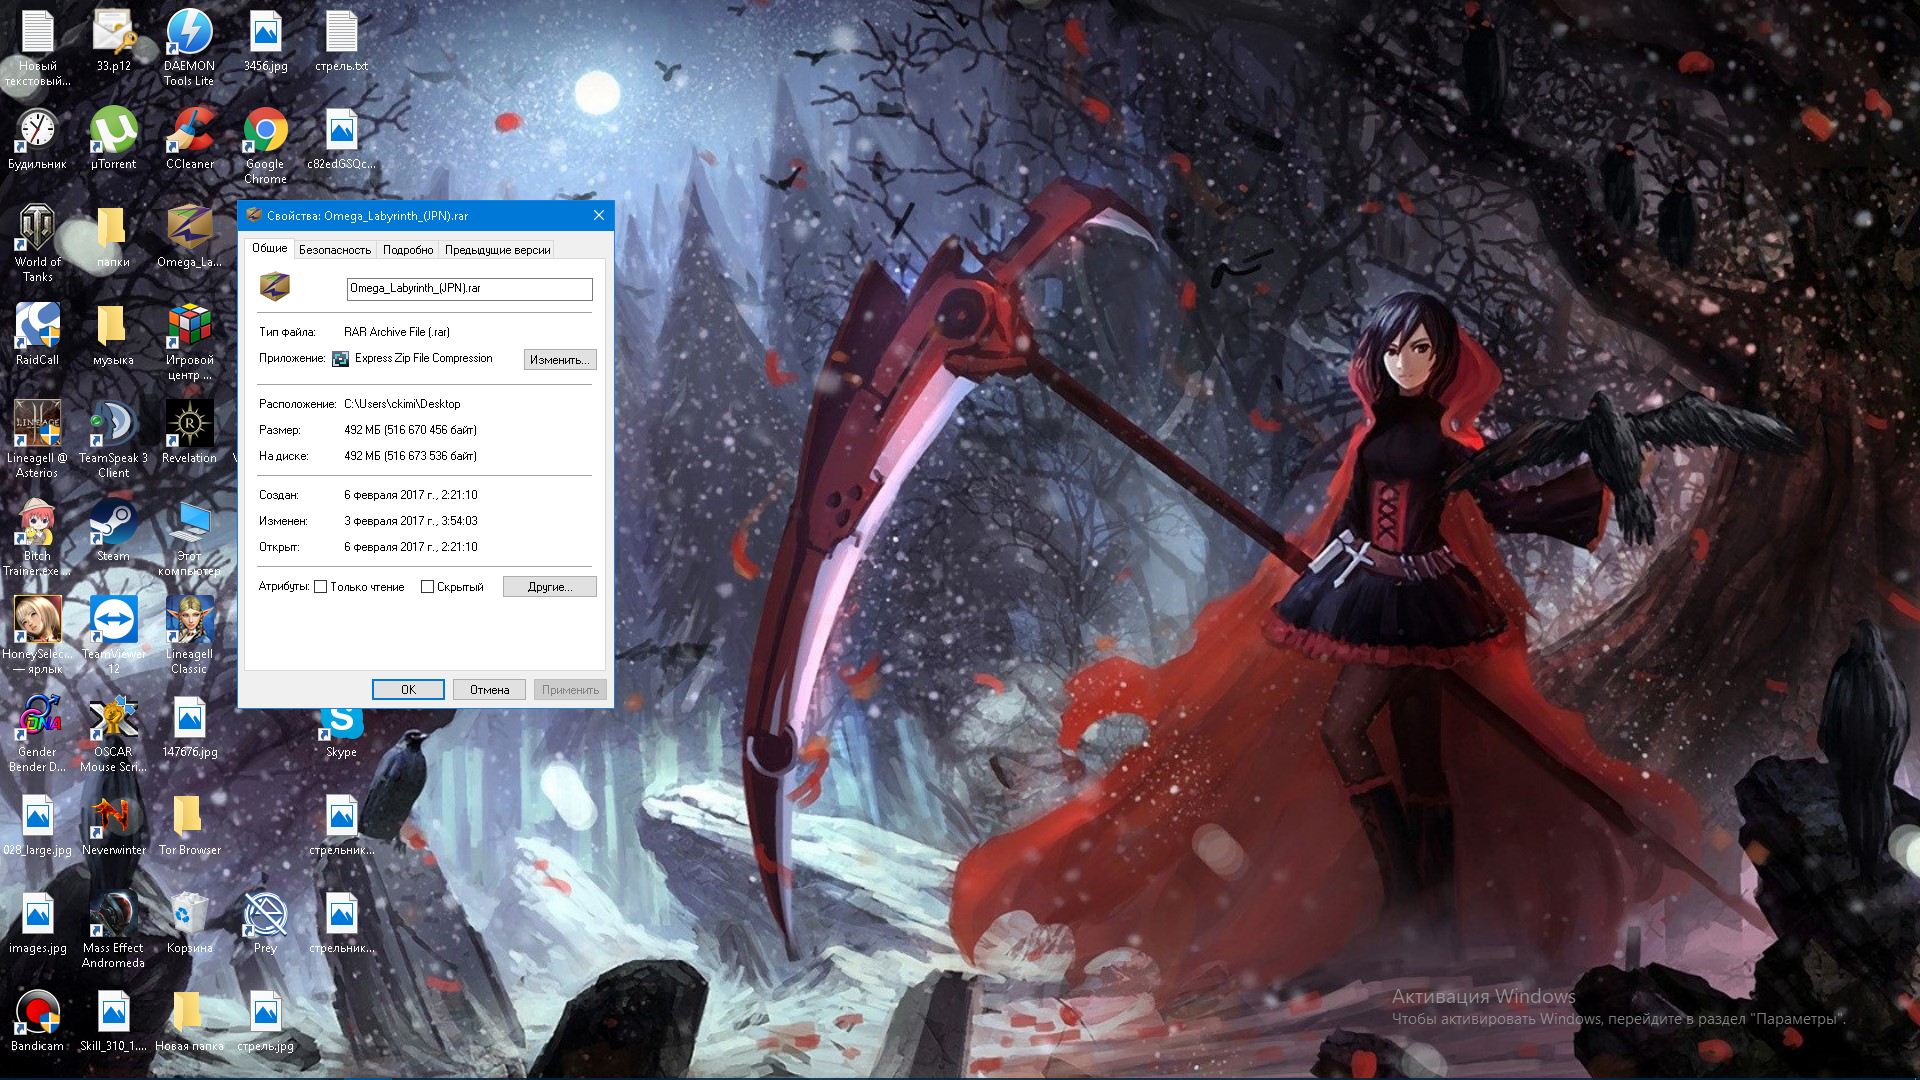1920x1080 pixels.
Task: Select the Google Chrome desktop shortcut
Action: pos(265,145)
